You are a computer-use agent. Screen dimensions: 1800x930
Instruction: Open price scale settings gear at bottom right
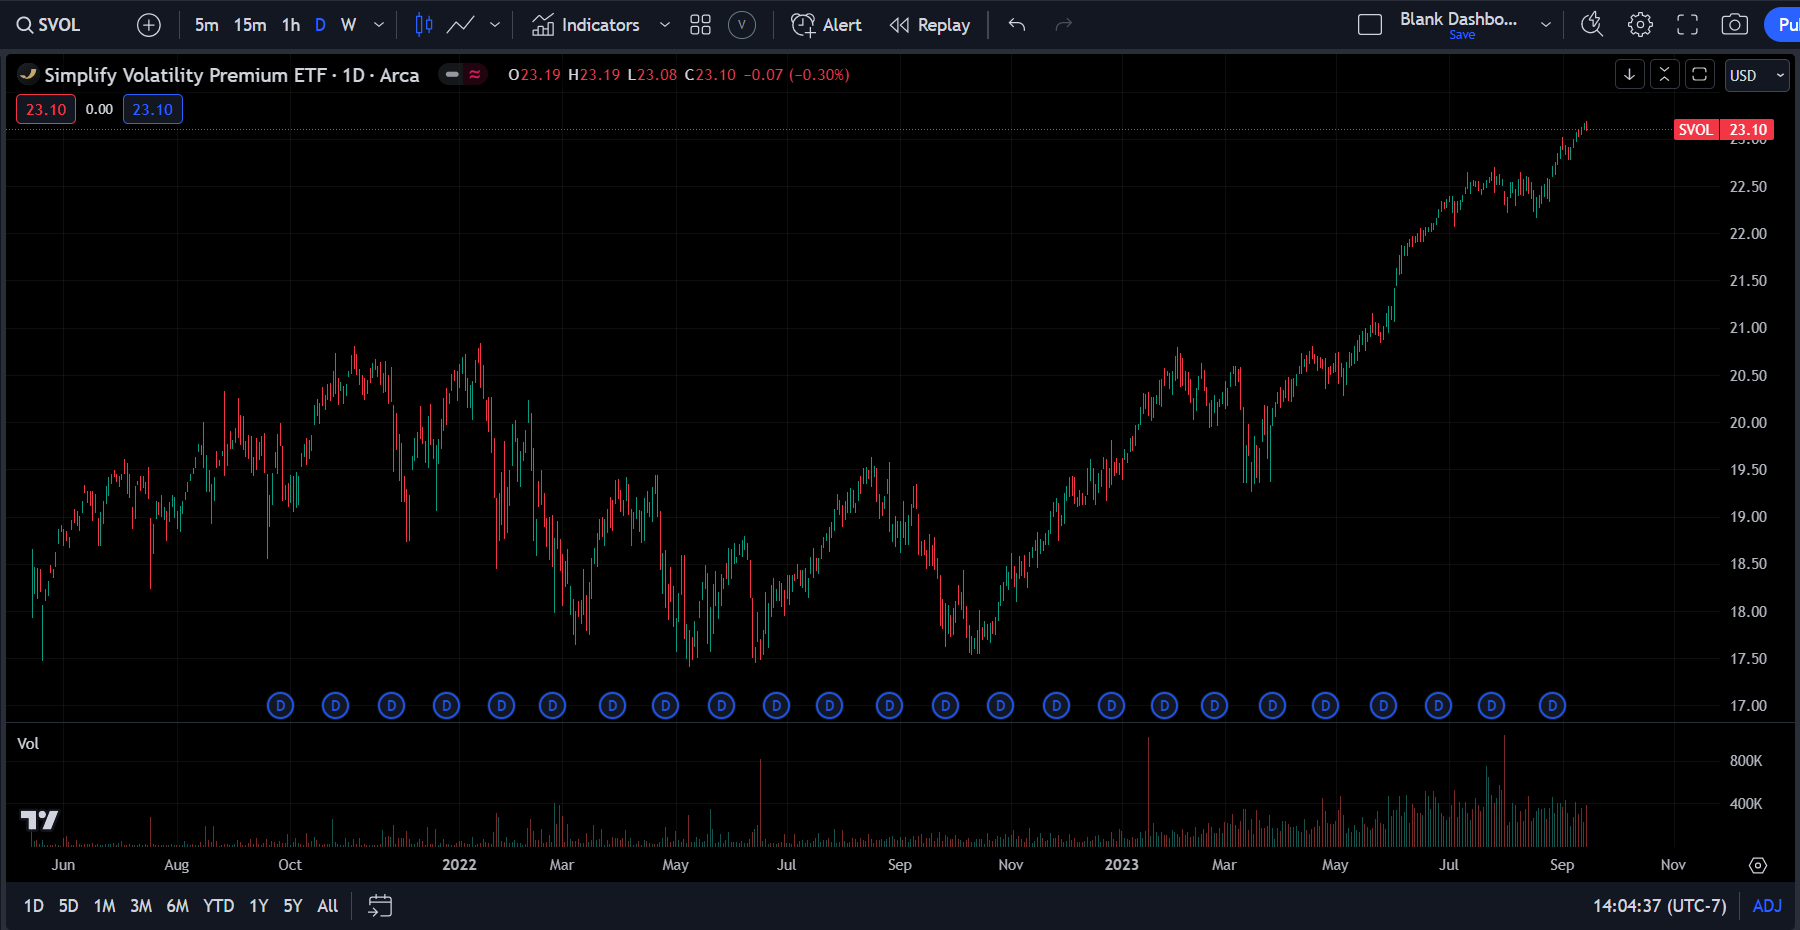click(x=1758, y=865)
